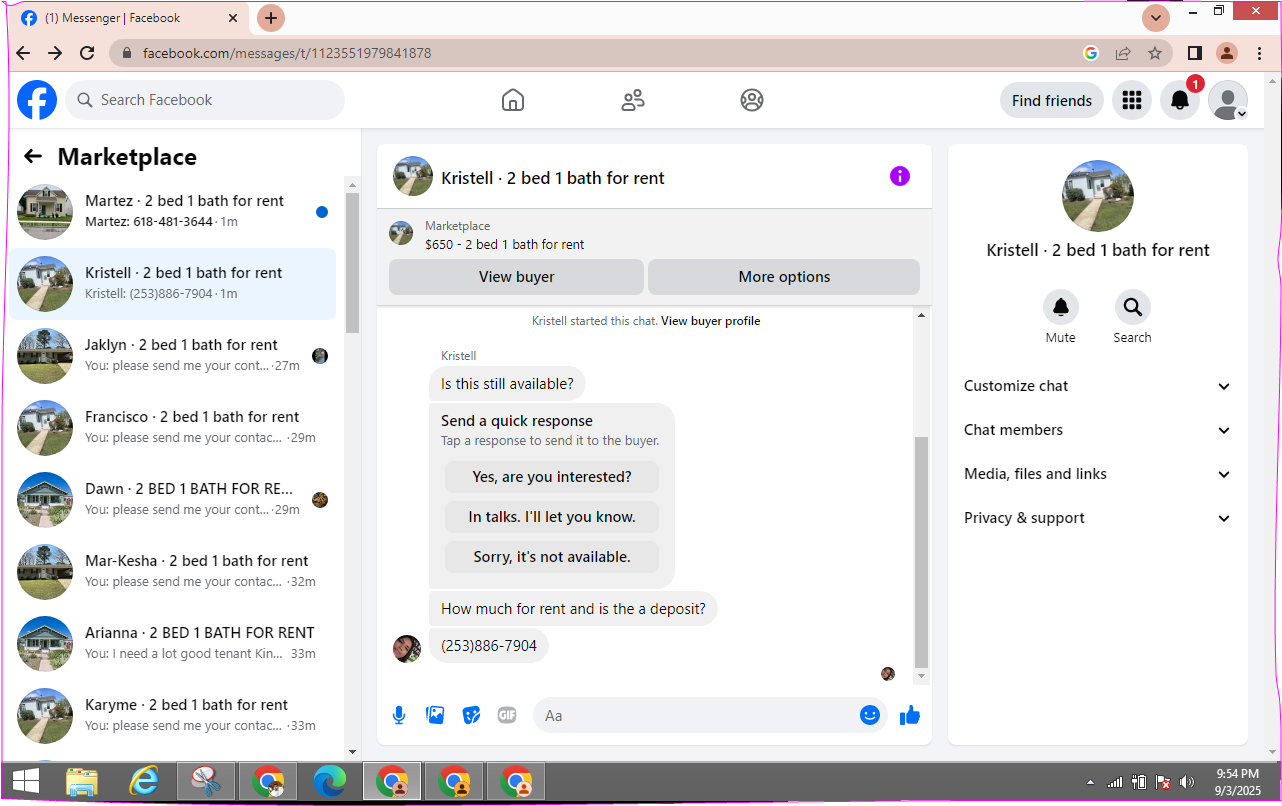Screen dimensions: 1282x806
Task: Bookmark this page with the star icon
Action: pos(1155,53)
